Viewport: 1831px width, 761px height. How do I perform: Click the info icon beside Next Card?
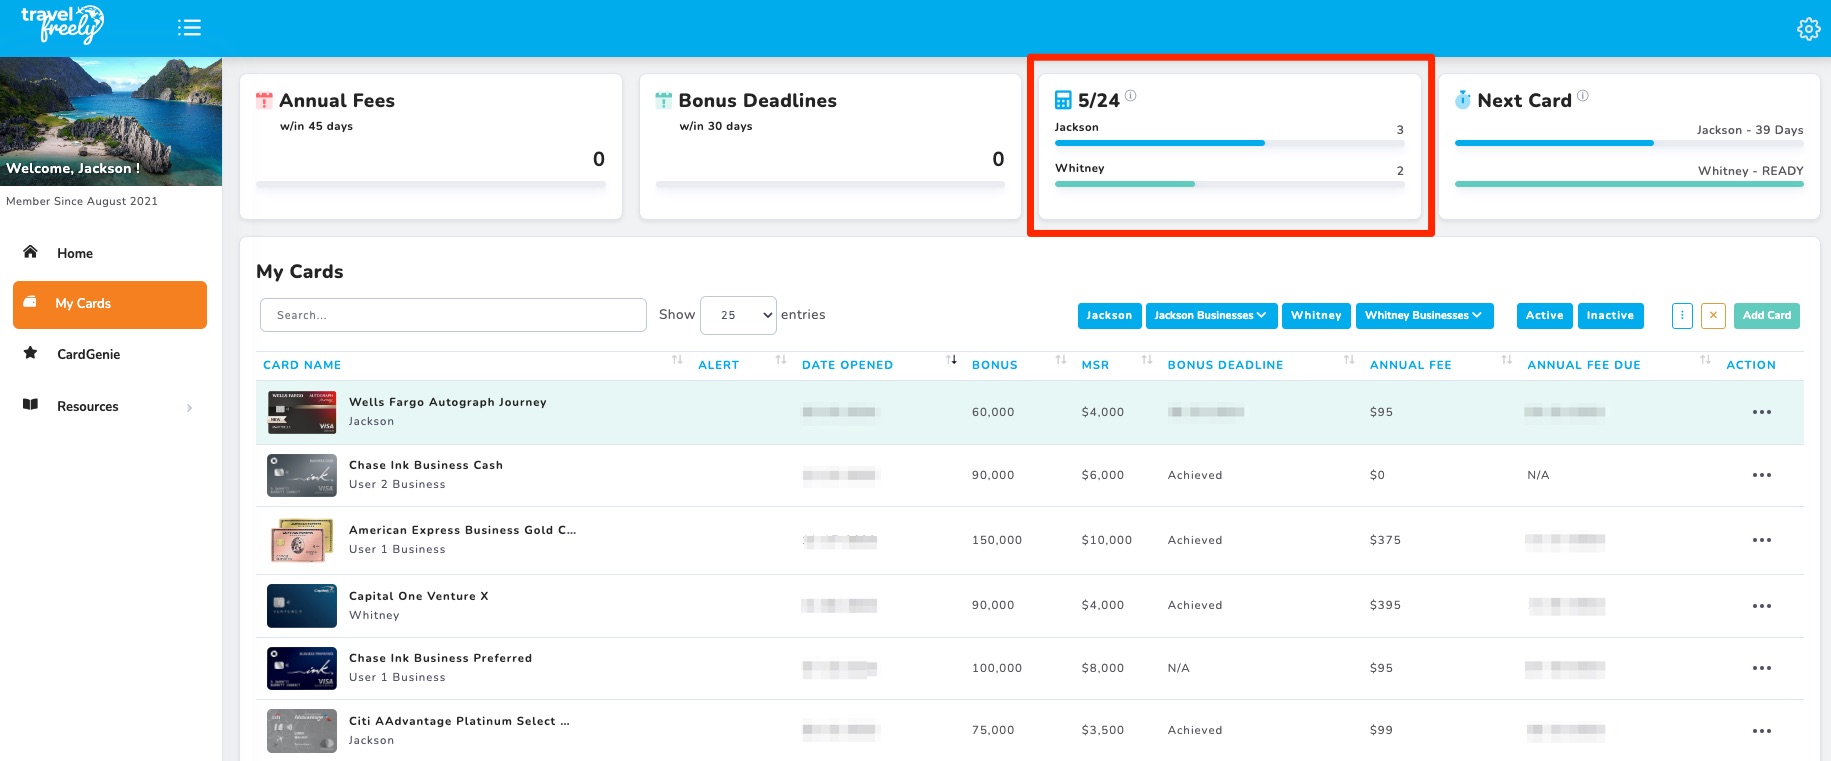tap(1582, 96)
